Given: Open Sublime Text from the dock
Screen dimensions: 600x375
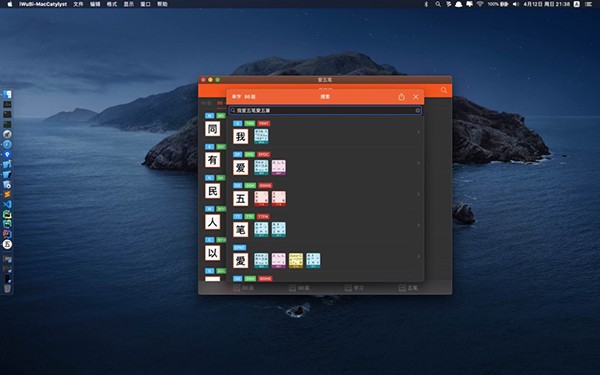Looking at the screenshot, I should coord(7,194).
